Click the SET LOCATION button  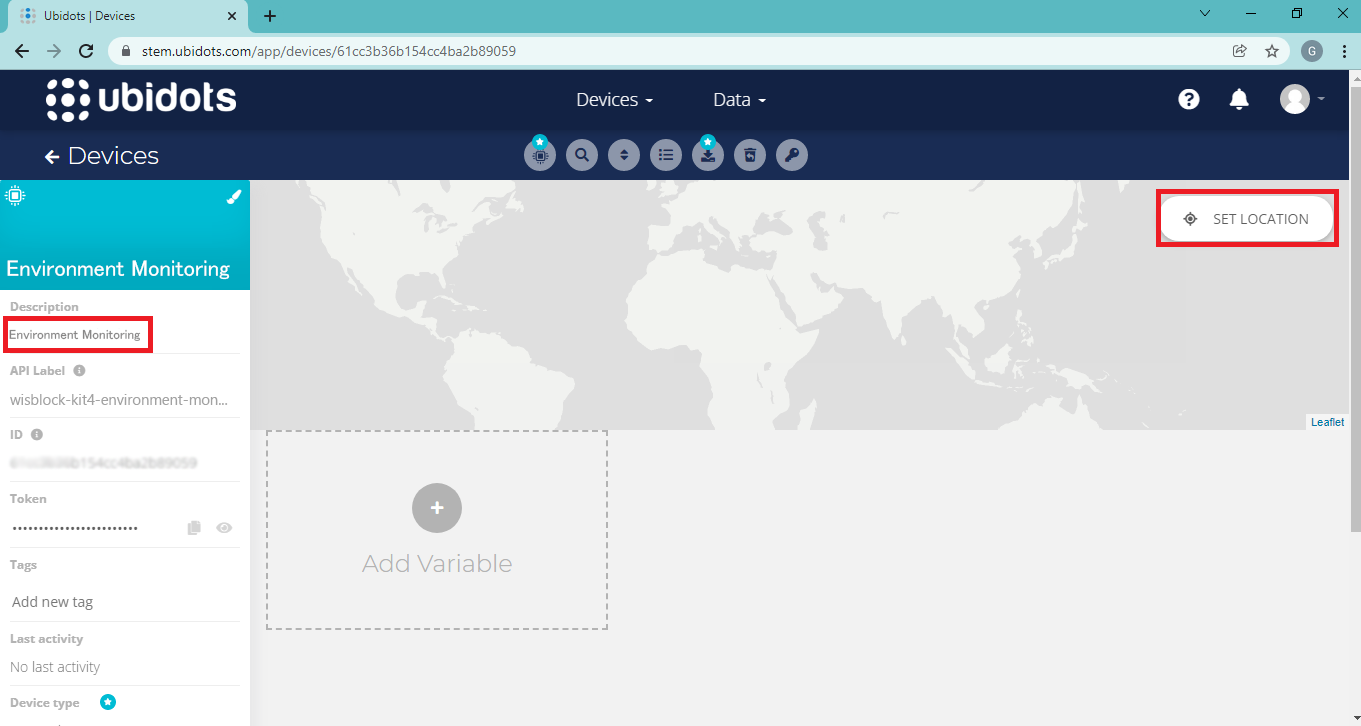click(1247, 219)
